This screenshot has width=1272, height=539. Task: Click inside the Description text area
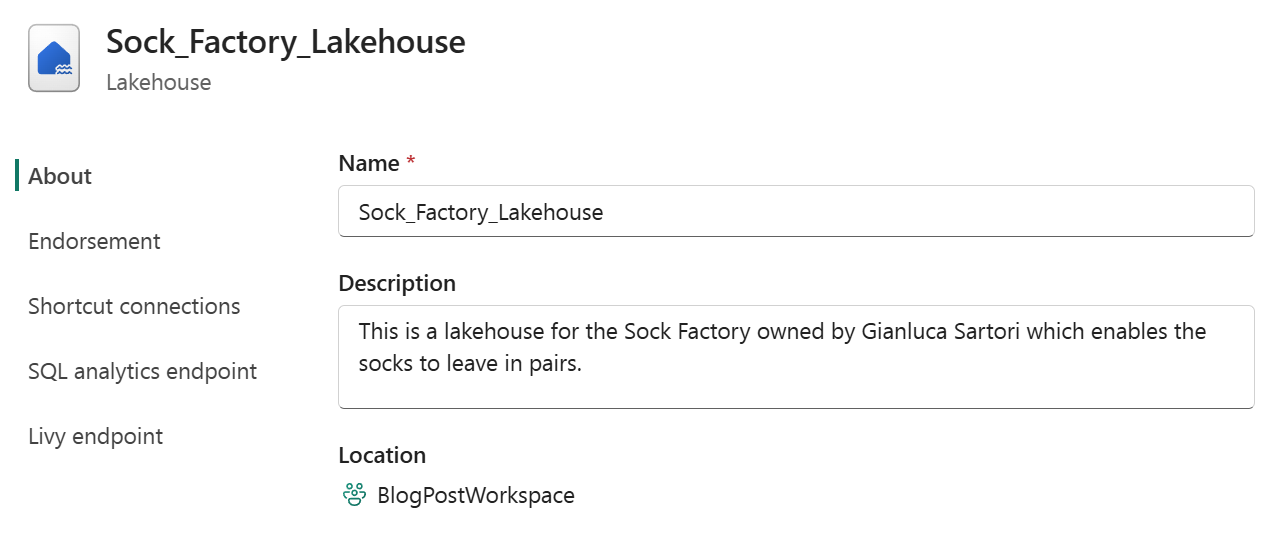coord(796,357)
